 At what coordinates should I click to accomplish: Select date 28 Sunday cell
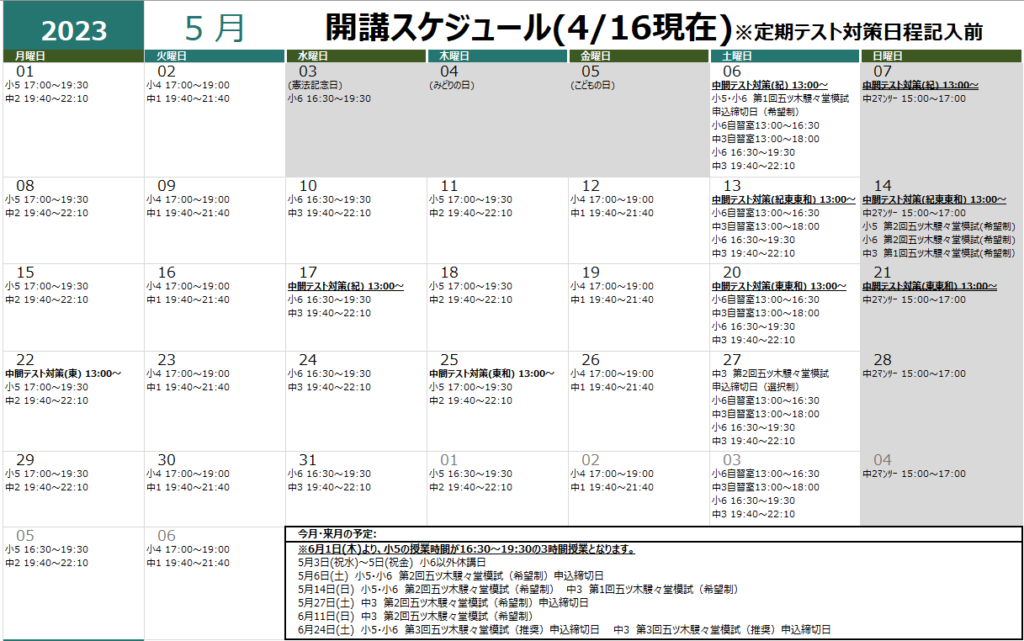click(x=882, y=360)
